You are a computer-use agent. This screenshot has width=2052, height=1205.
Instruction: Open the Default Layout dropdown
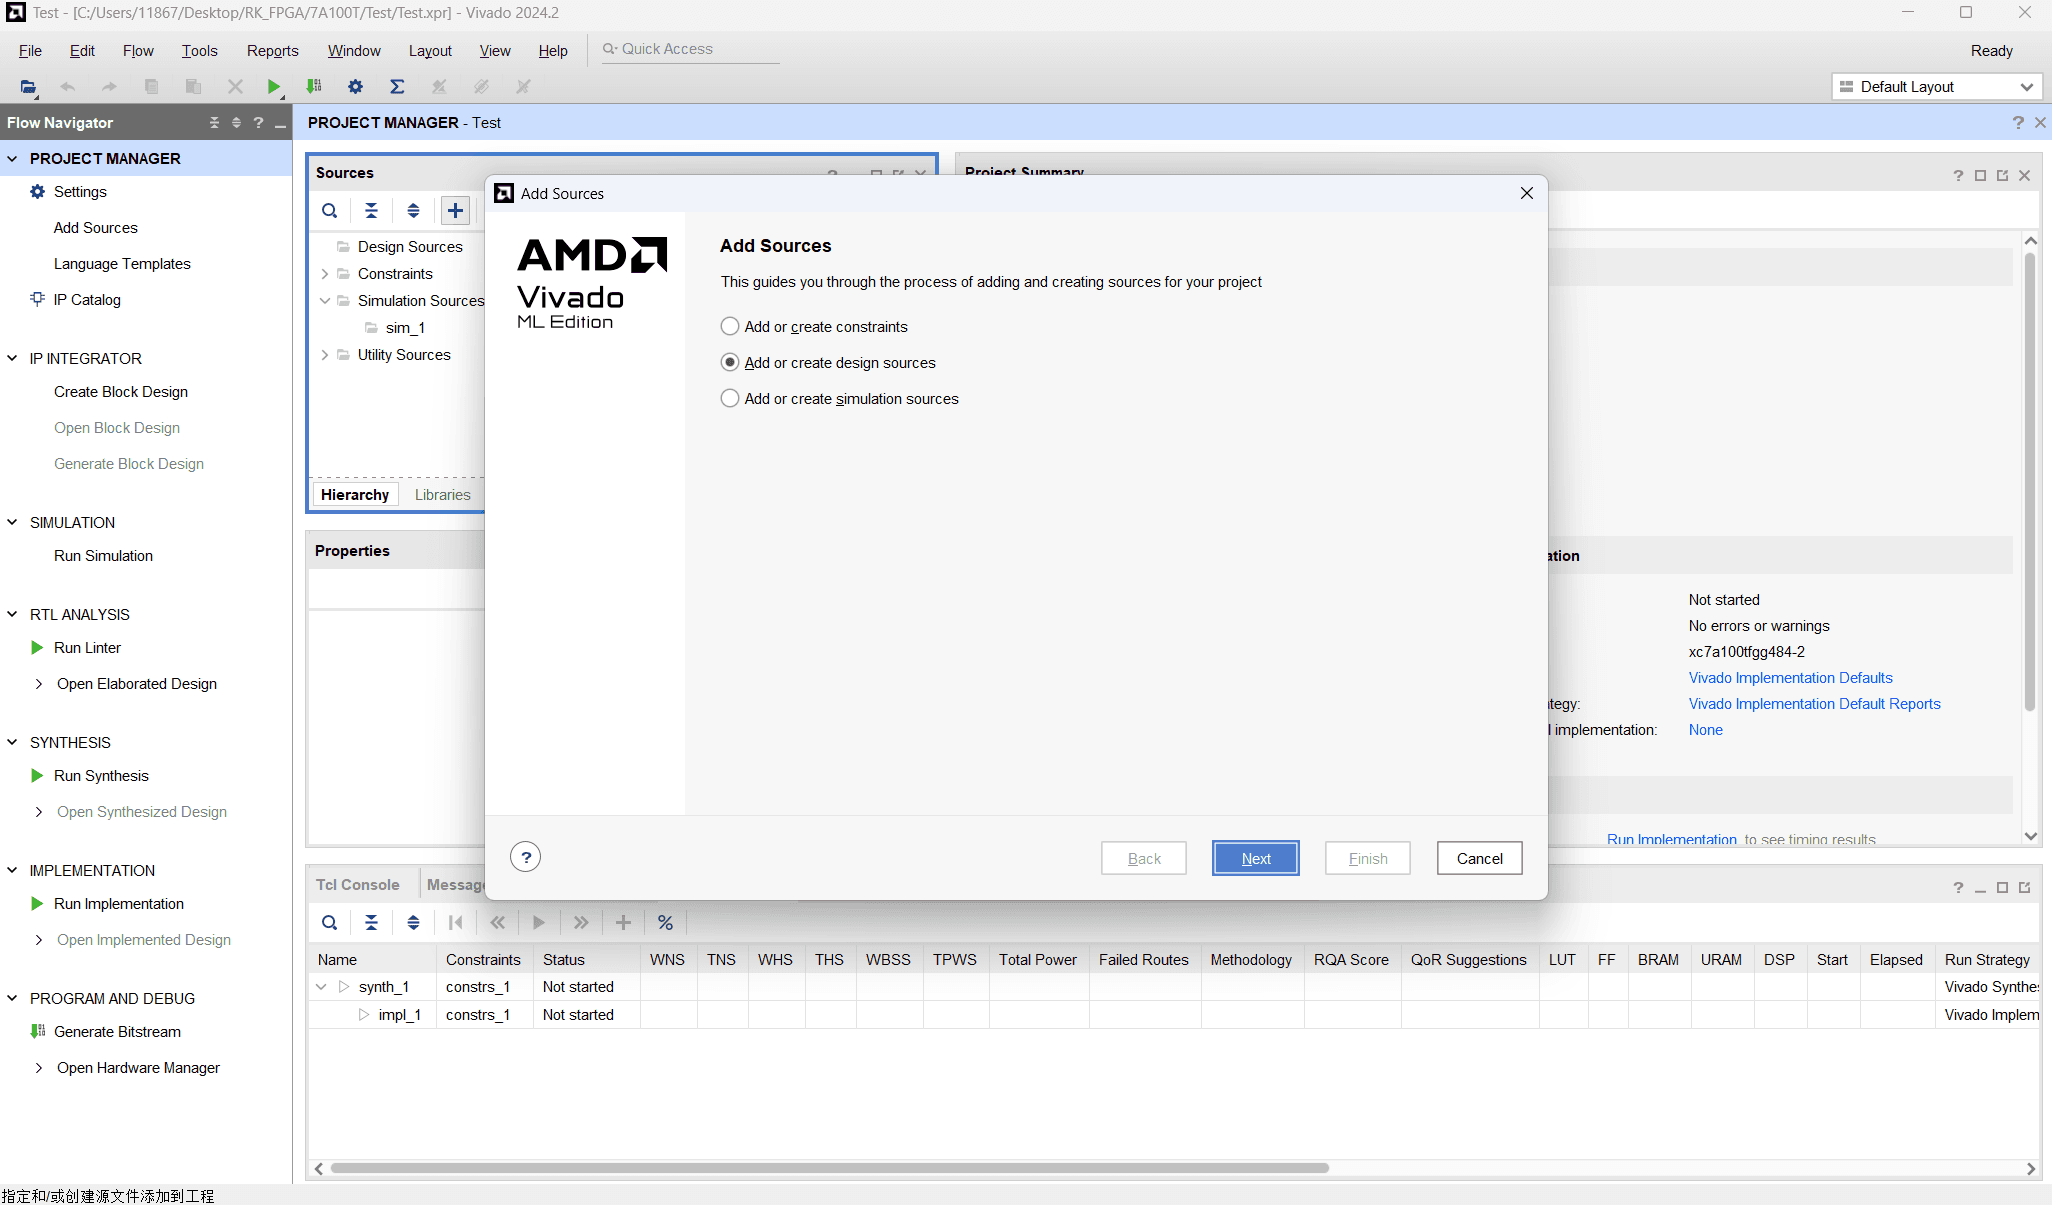coord(1936,87)
